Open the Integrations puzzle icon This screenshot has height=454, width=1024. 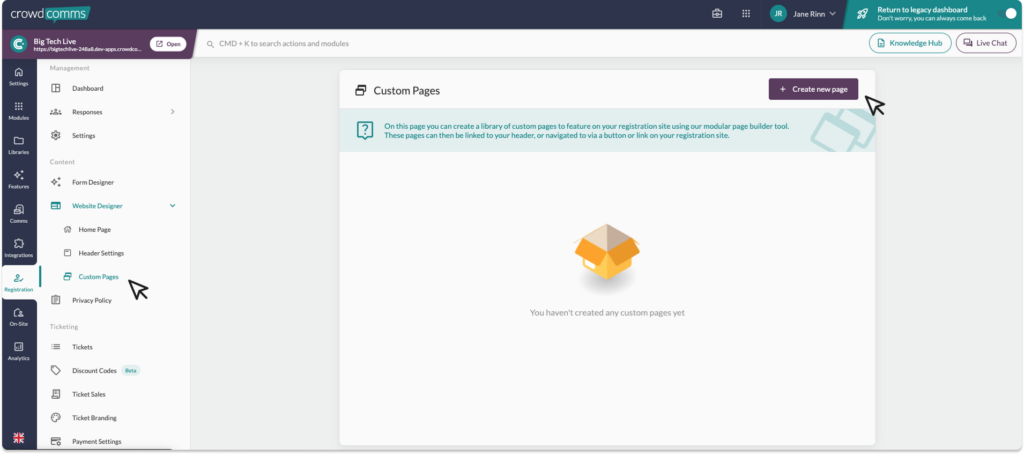point(18,247)
